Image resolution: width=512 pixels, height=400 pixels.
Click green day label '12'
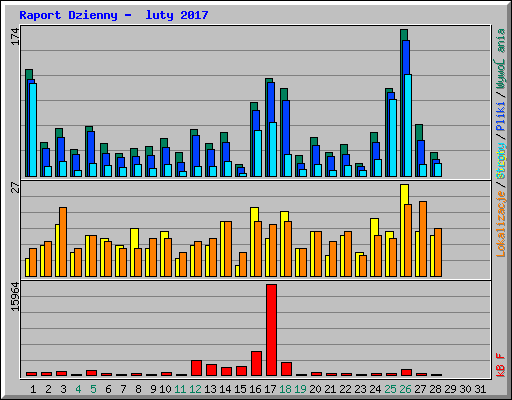(195, 389)
